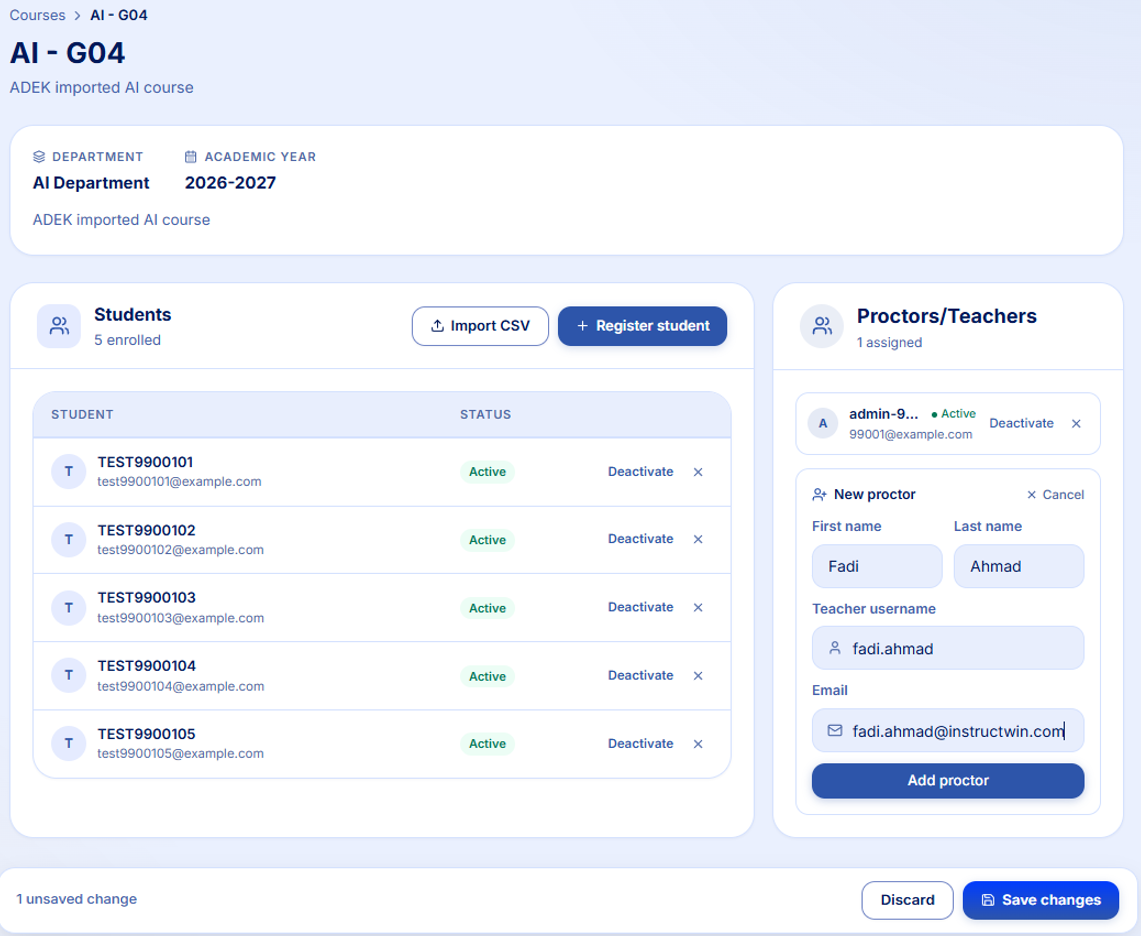The width and height of the screenshot is (1141, 936).
Task: Click the save disk icon on Save changes
Action: point(987,900)
